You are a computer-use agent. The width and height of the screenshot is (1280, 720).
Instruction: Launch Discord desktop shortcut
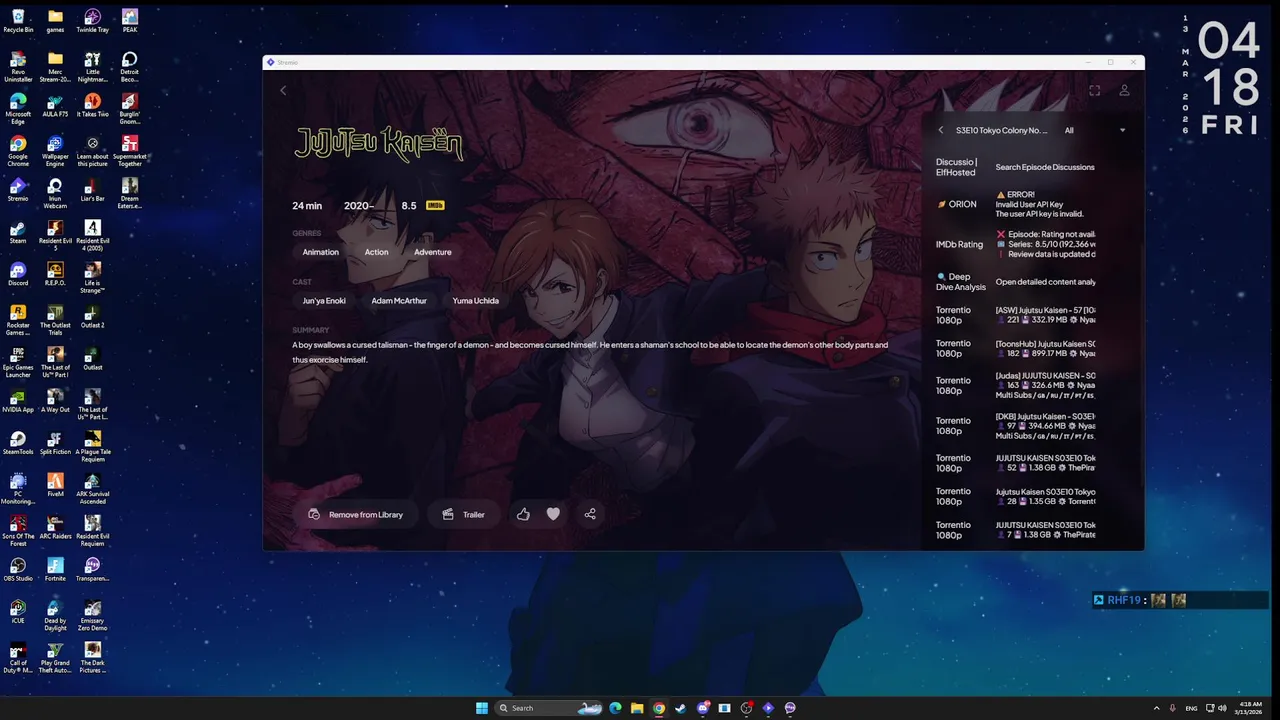(18, 273)
